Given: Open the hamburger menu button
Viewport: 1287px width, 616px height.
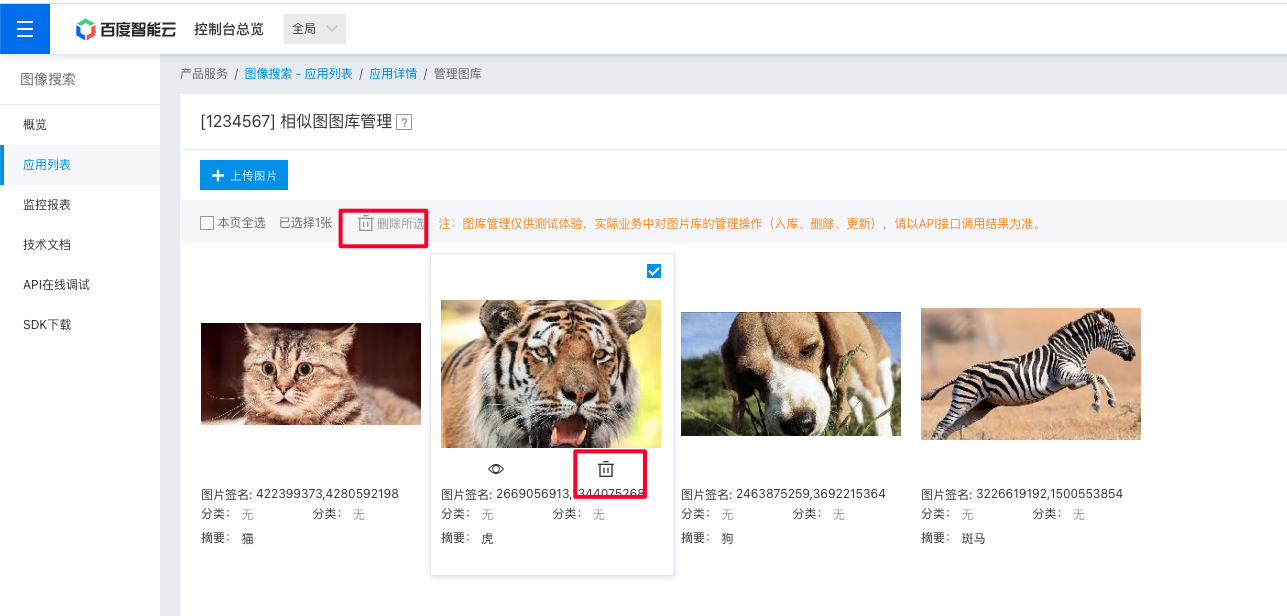Looking at the screenshot, I should click(25, 29).
